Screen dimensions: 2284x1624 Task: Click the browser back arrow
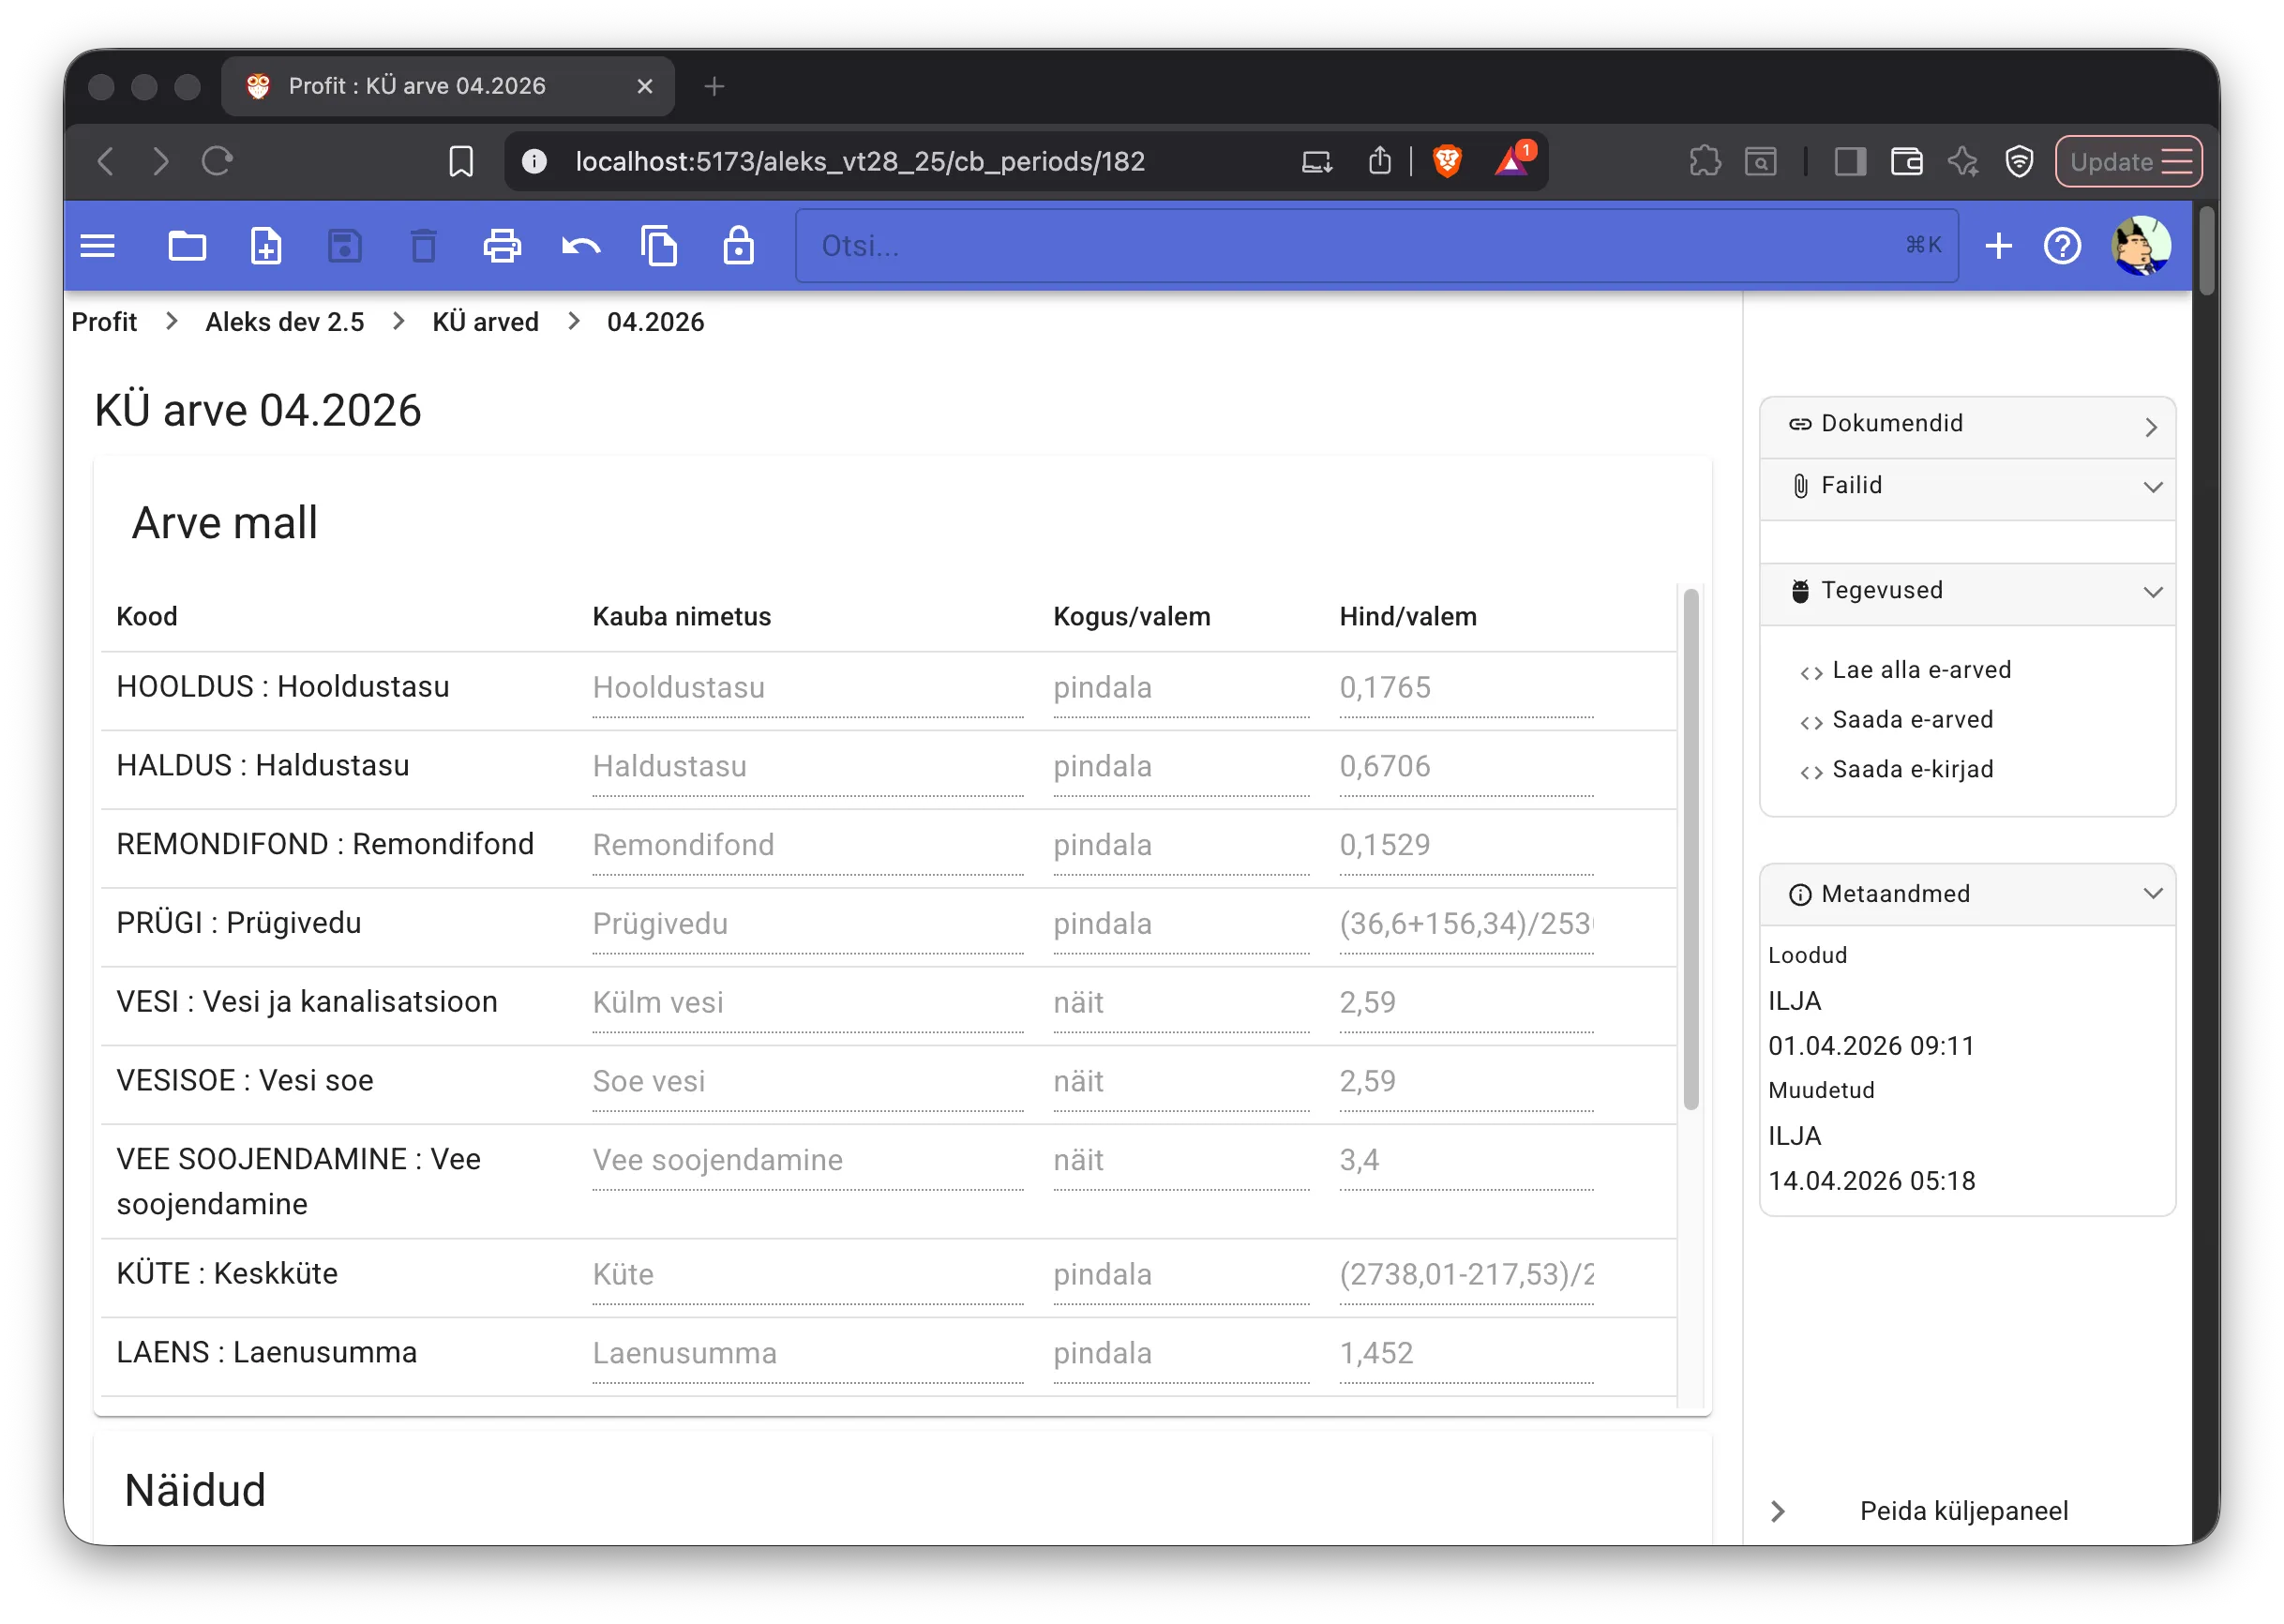coord(106,161)
